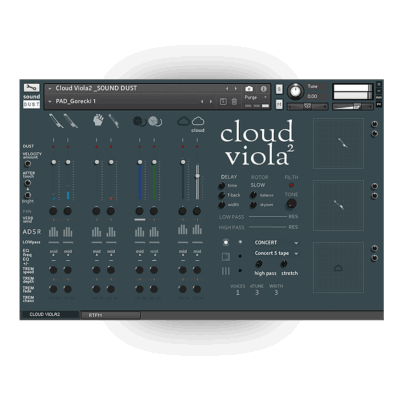Click the save snapshot icon beside trash
400x400 pixels.
pyautogui.click(x=223, y=102)
